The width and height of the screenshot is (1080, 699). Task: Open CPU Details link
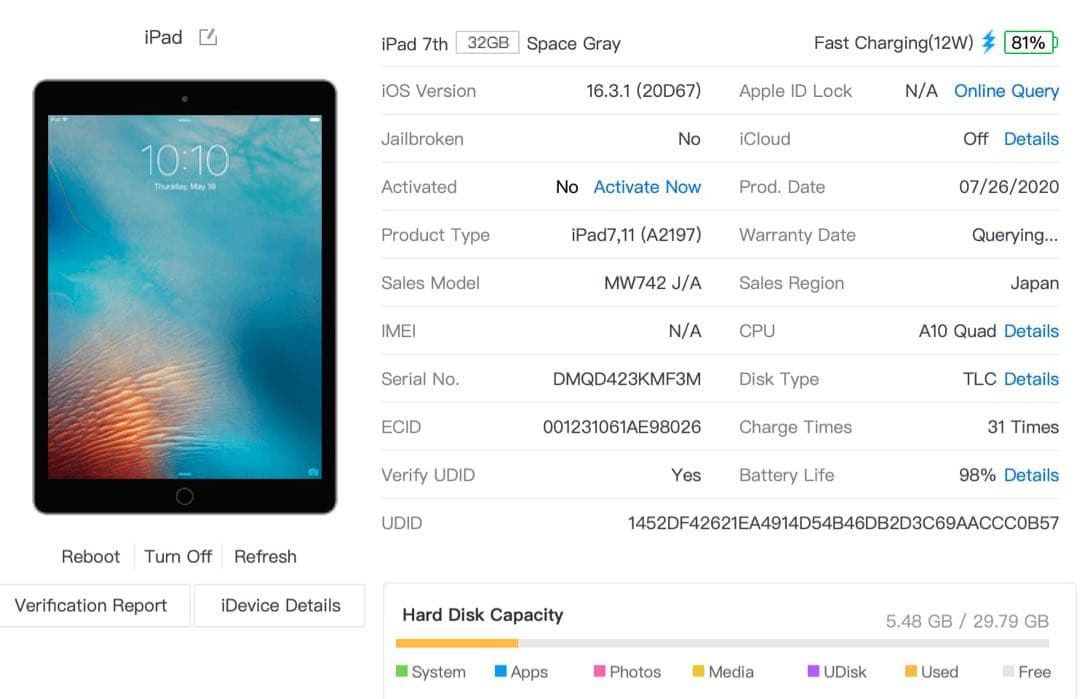(x=1031, y=331)
